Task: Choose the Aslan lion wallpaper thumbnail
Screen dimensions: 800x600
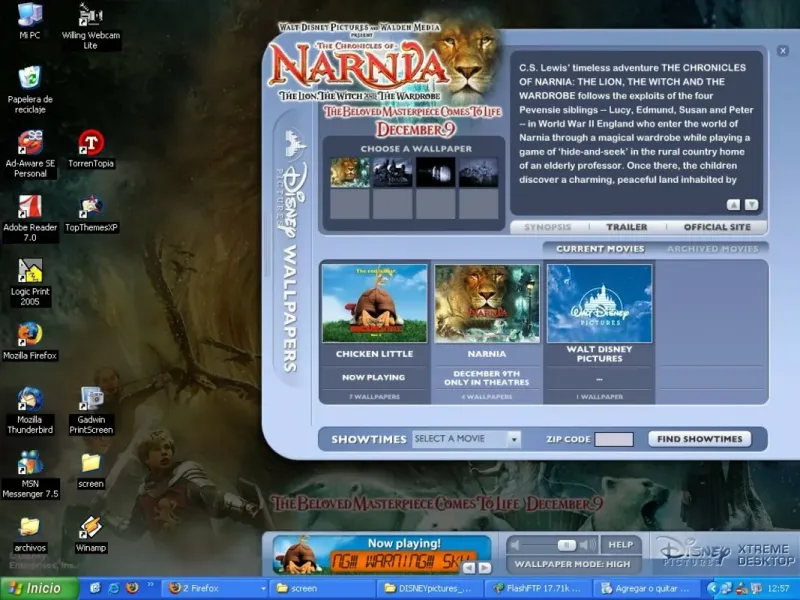Action: coord(350,172)
